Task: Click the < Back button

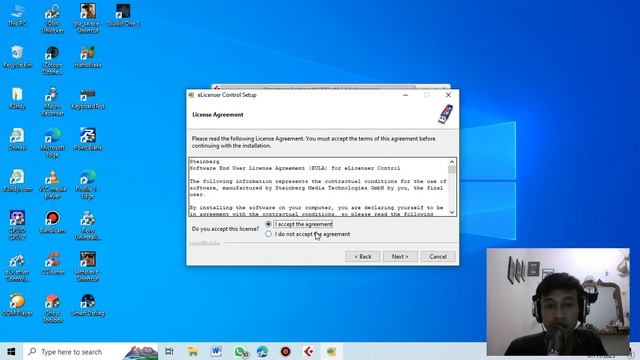Action: 362,256
